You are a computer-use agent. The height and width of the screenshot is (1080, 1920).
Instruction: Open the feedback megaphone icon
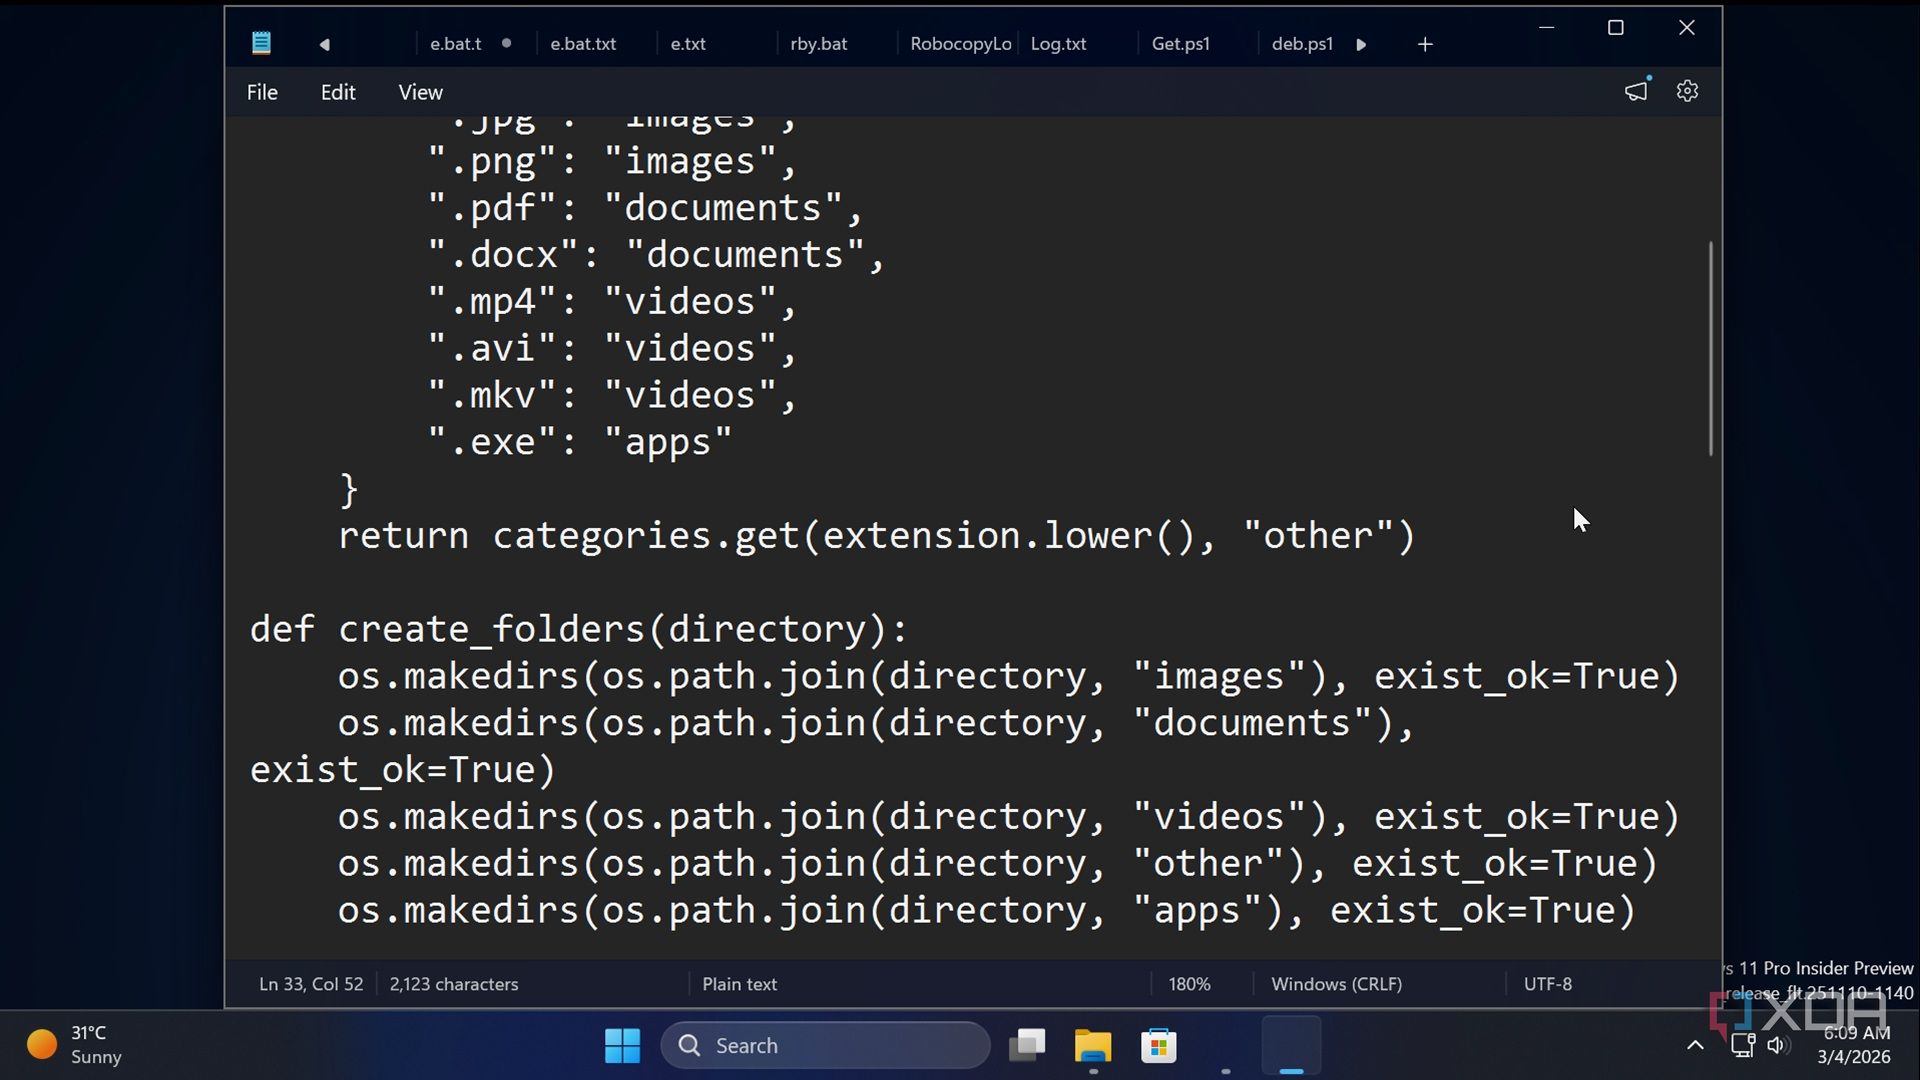1636,91
